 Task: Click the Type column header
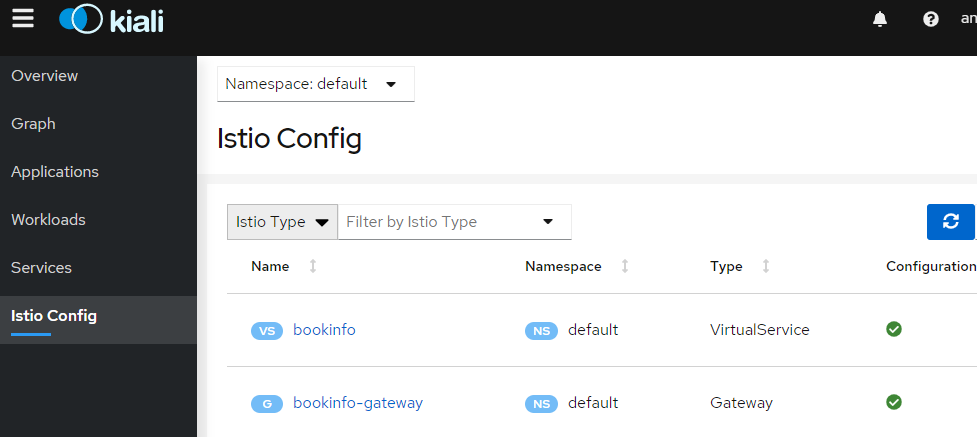click(726, 266)
